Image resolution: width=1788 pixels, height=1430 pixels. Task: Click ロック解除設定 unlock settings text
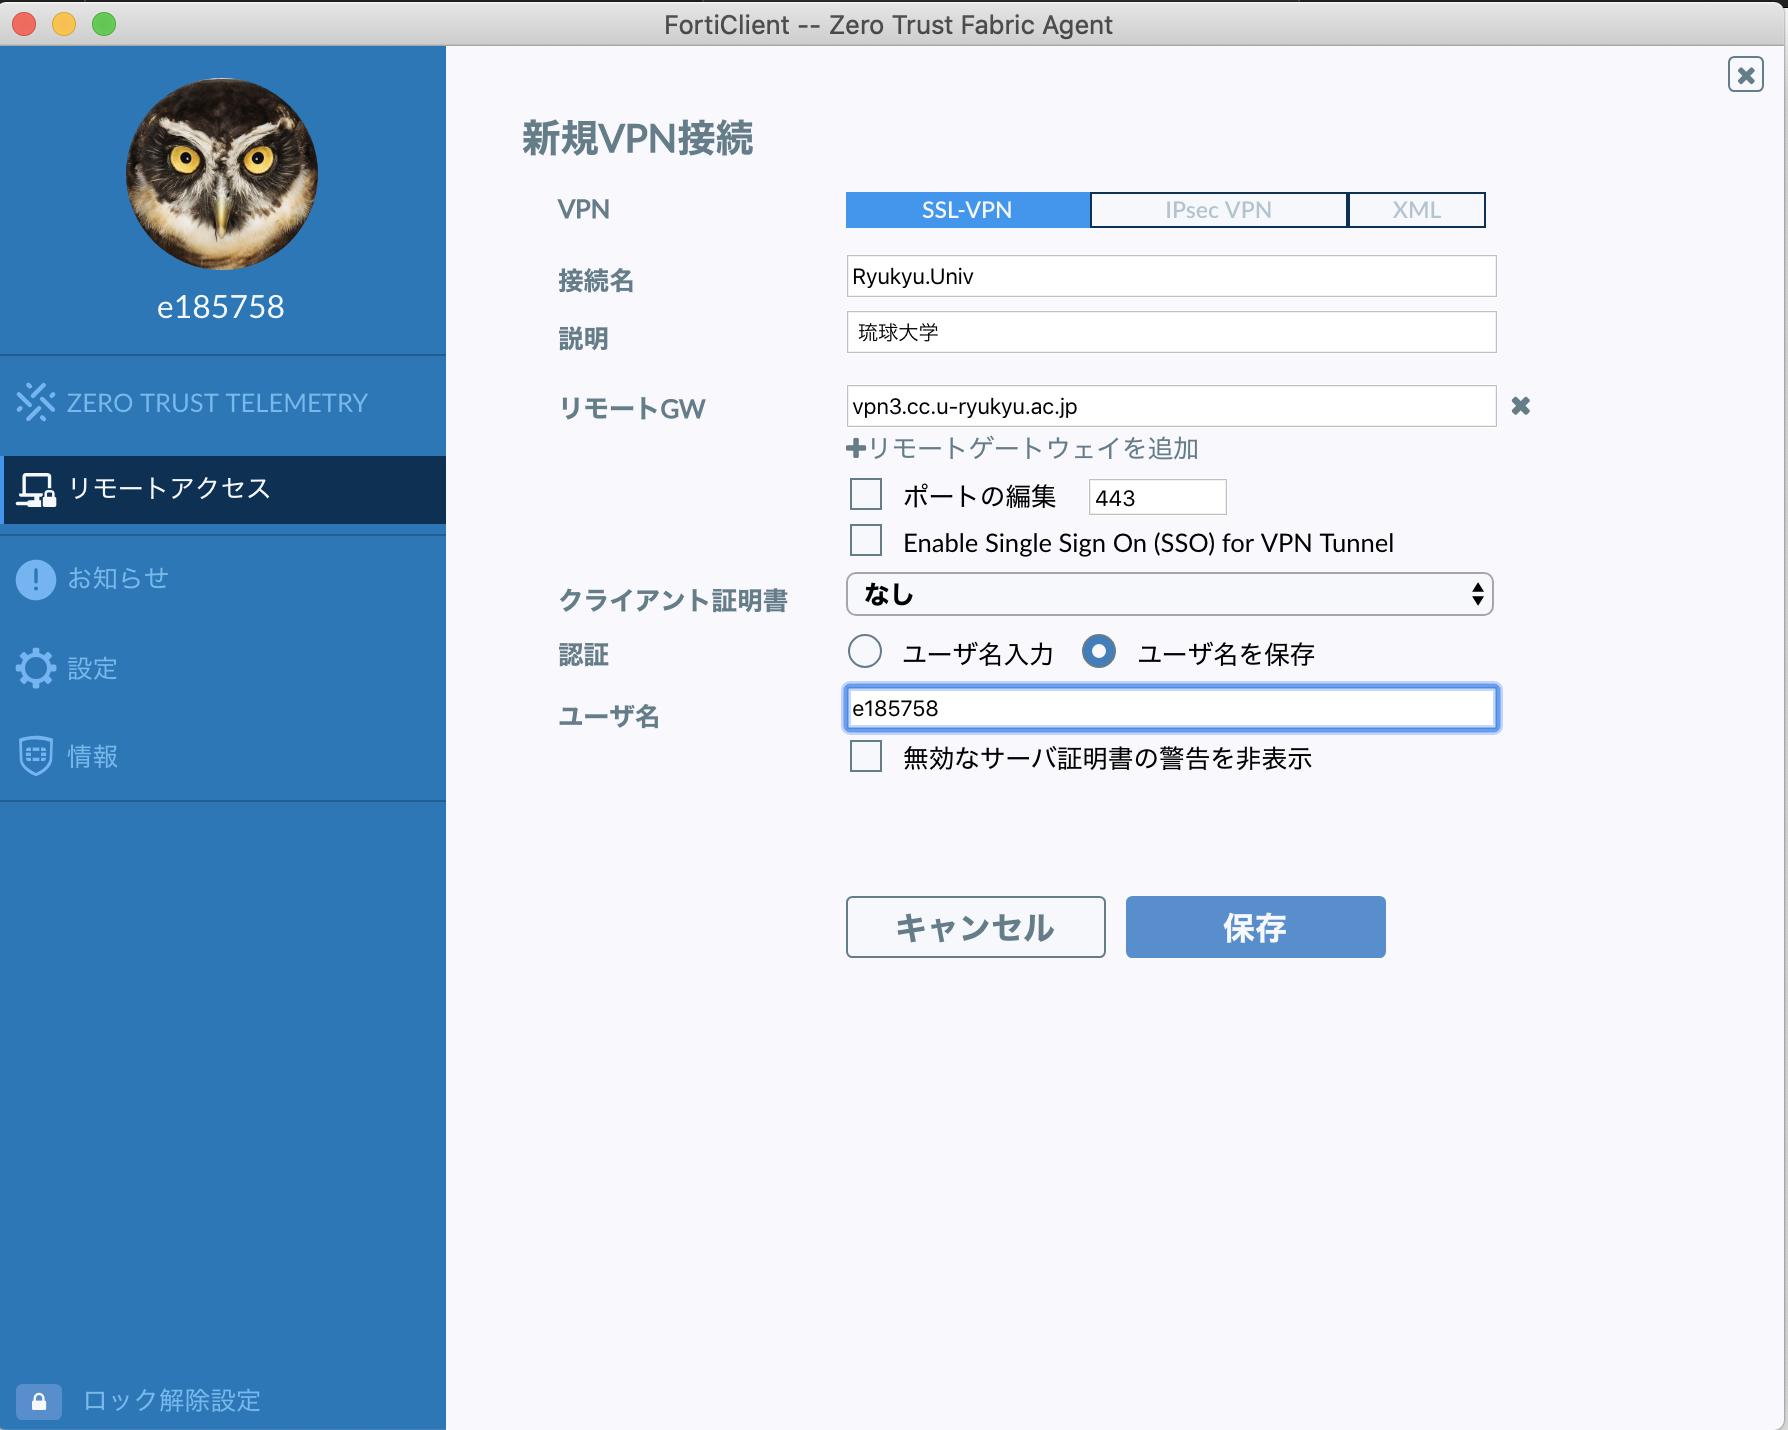(172, 1401)
